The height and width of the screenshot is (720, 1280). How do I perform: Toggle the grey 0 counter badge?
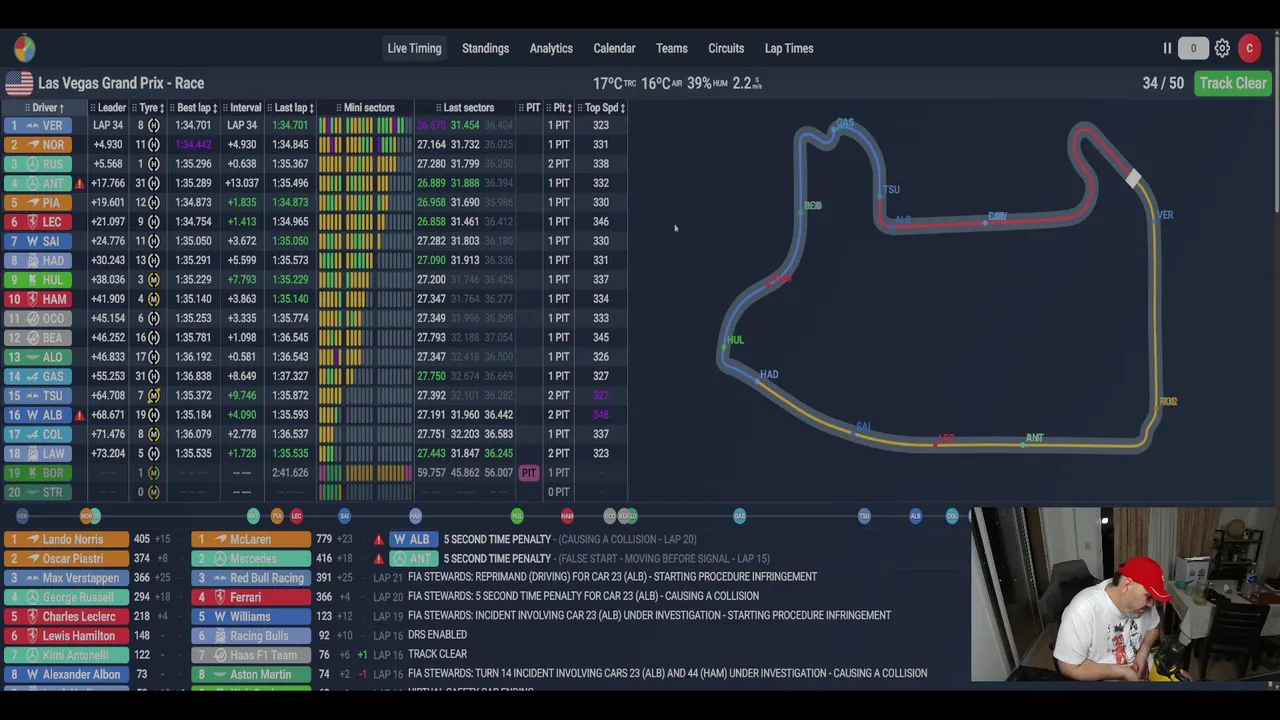coord(1193,48)
